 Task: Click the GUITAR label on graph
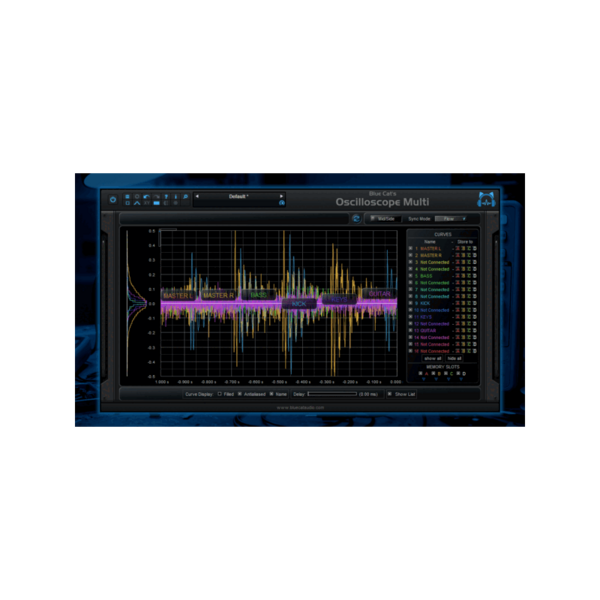pos(380,294)
